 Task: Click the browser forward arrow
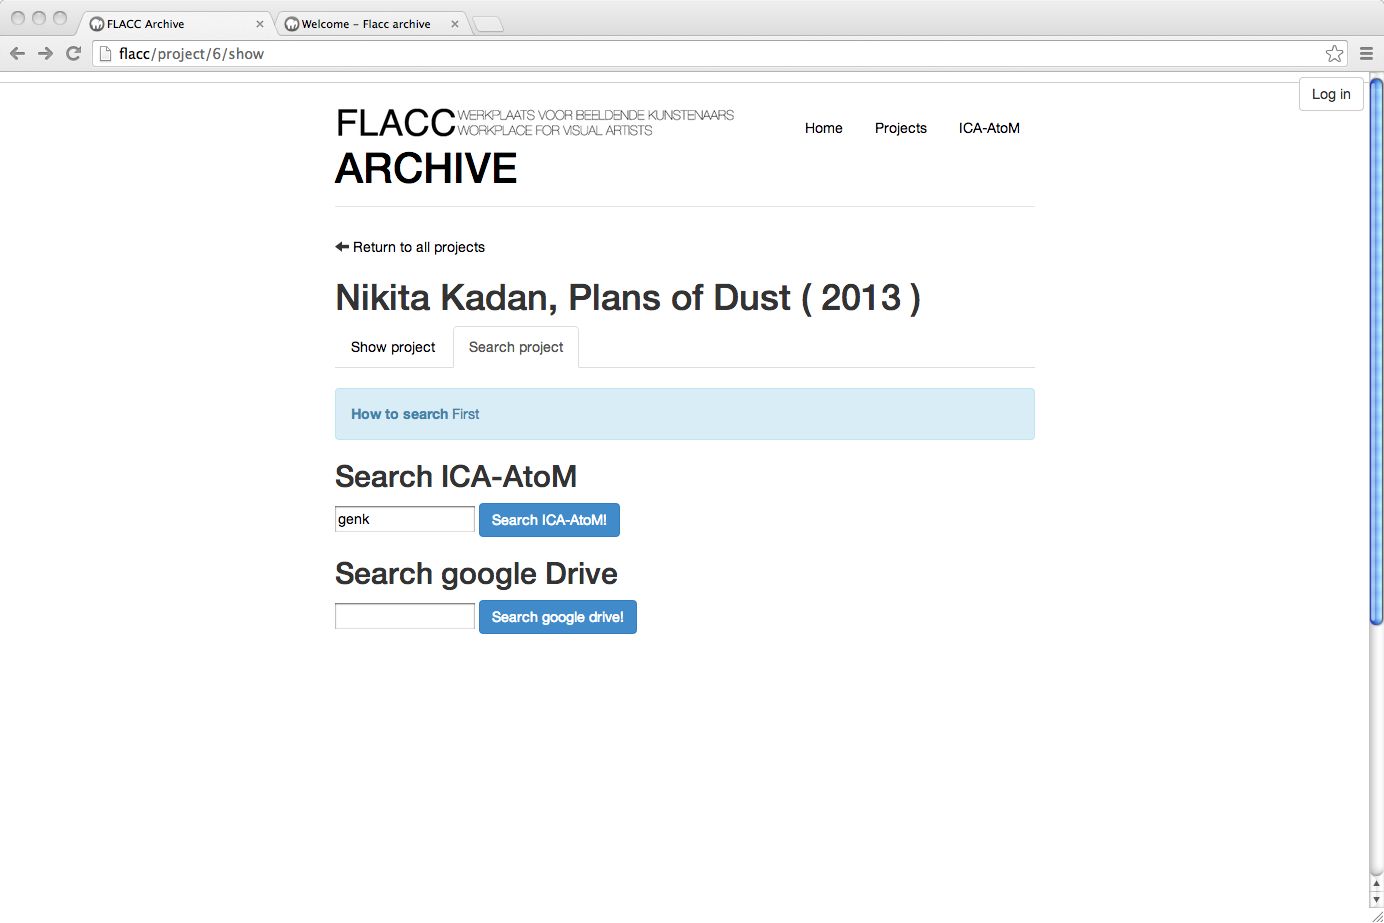45,54
